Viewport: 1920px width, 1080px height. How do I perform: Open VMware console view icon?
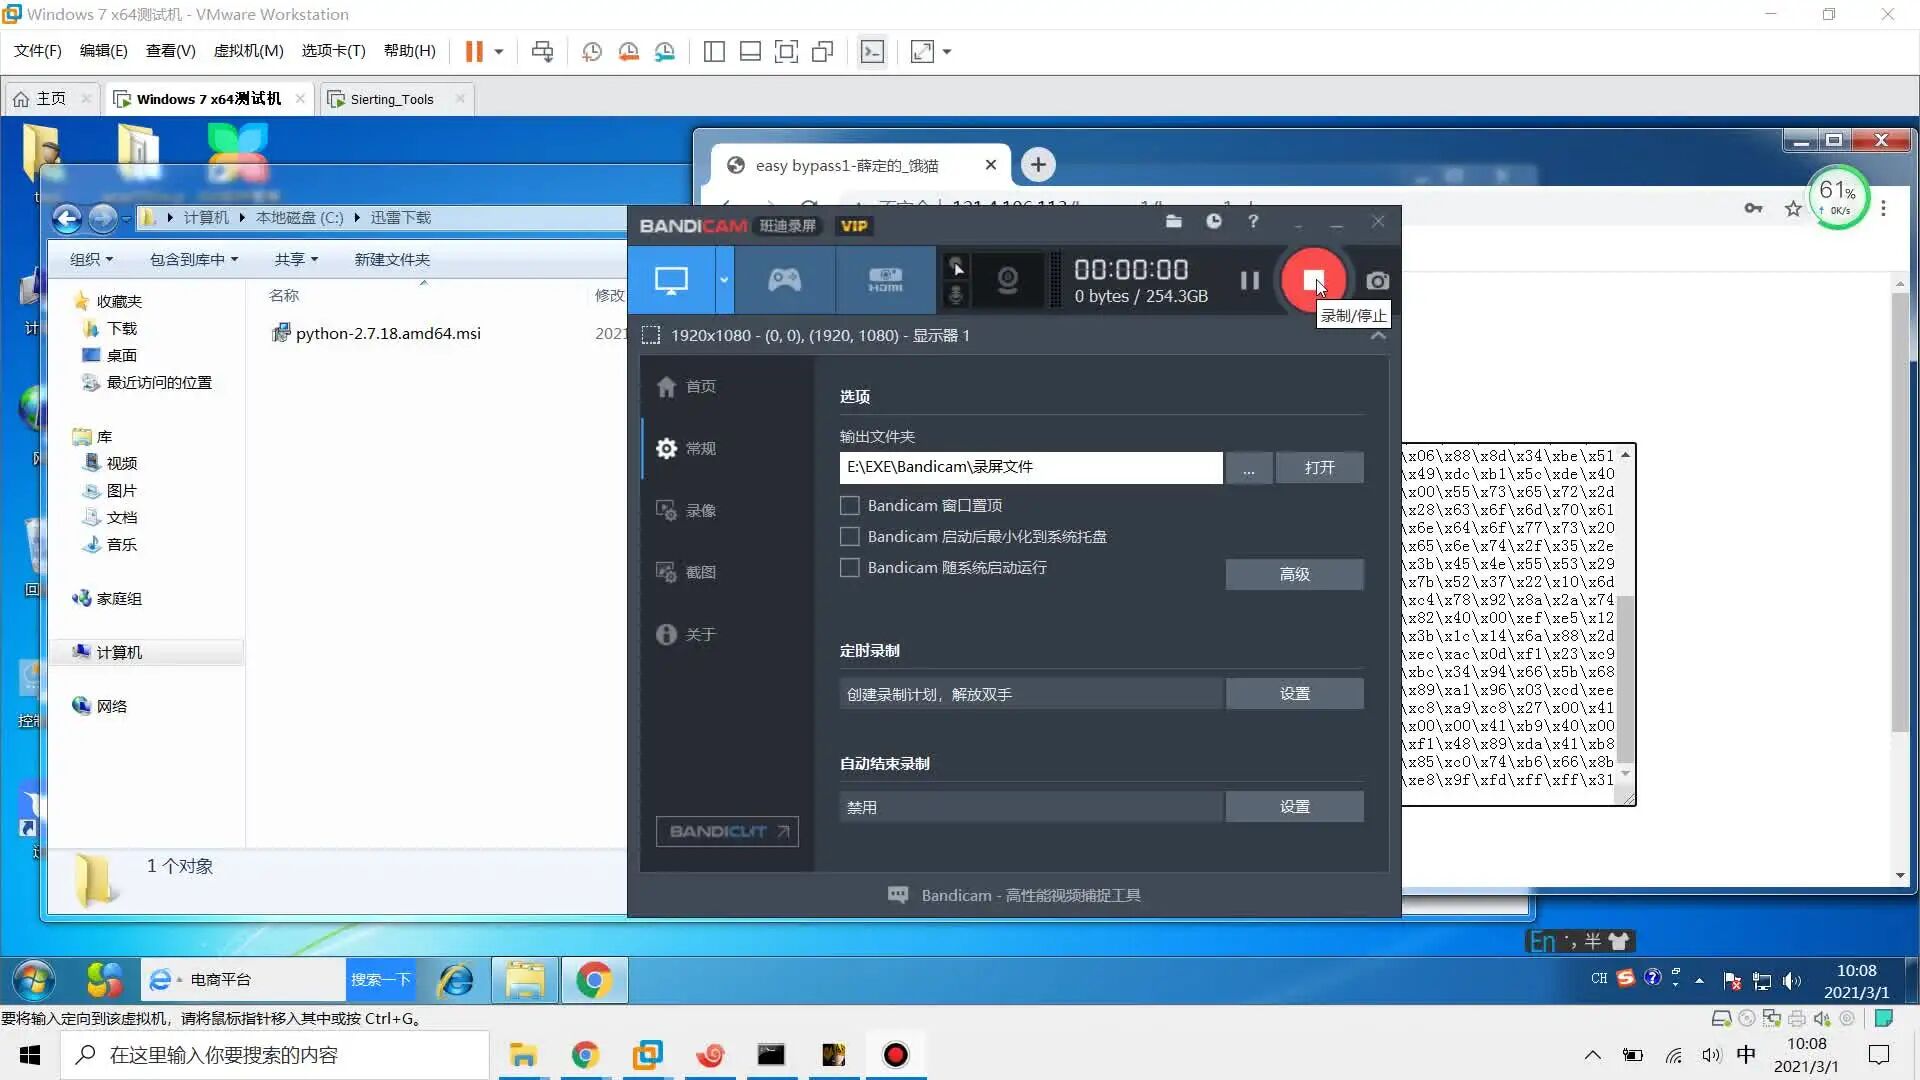point(872,52)
